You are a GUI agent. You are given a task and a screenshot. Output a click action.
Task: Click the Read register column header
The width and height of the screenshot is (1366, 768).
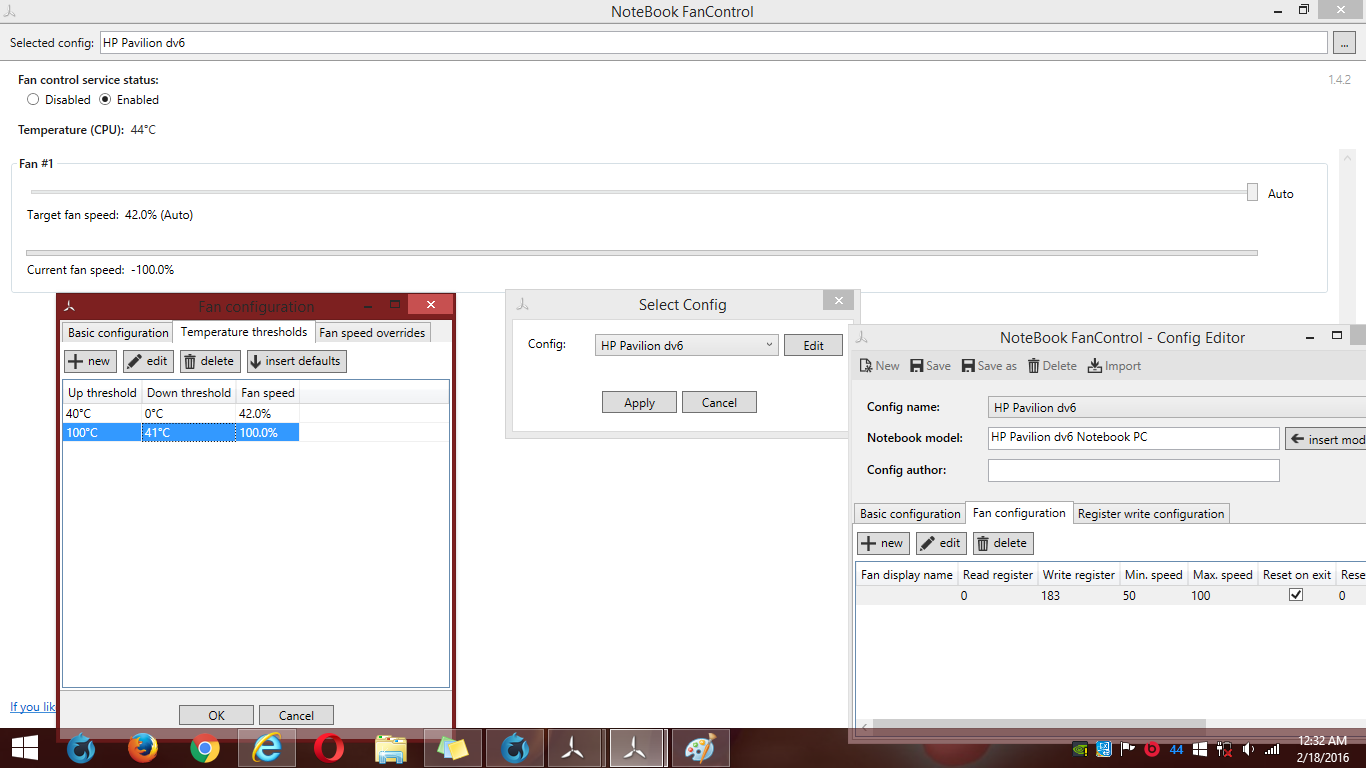click(x=997, y=575)
